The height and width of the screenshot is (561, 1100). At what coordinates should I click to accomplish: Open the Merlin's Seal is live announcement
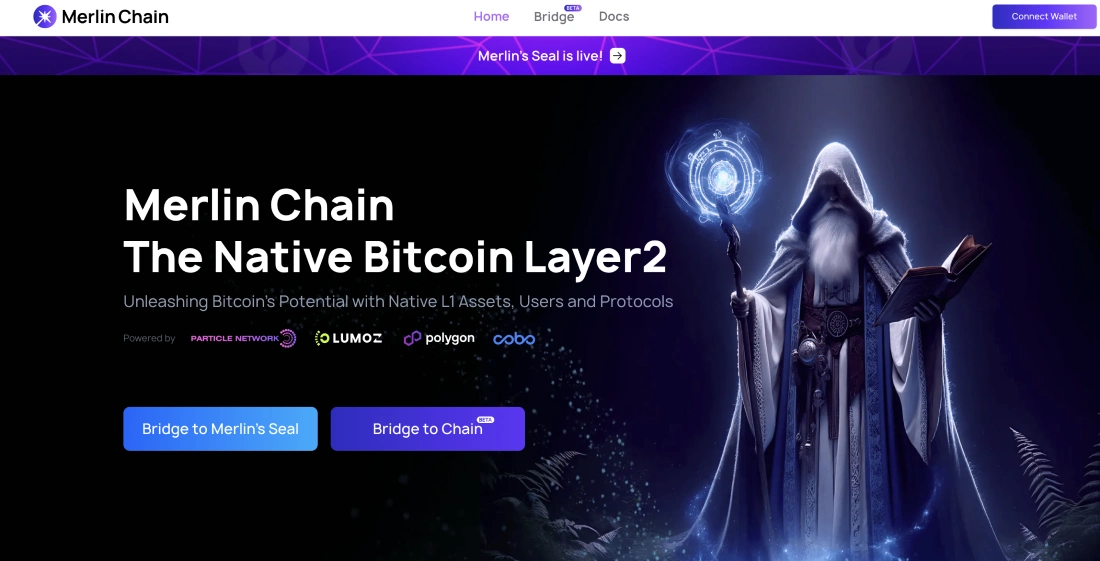[x=540, y=56]
